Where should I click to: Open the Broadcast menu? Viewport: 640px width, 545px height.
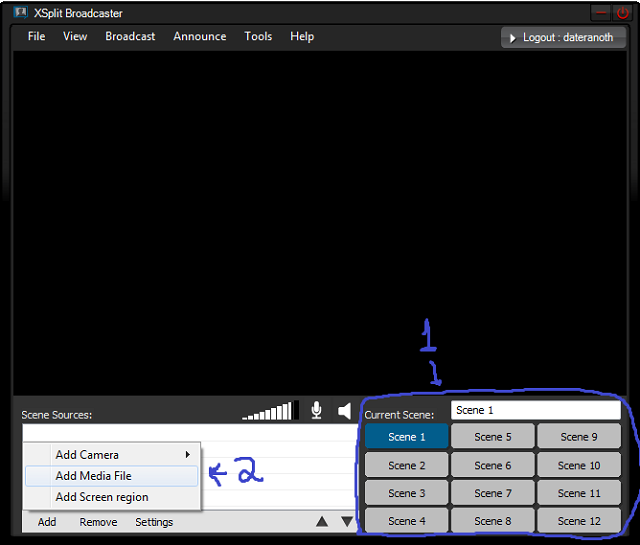130,36
